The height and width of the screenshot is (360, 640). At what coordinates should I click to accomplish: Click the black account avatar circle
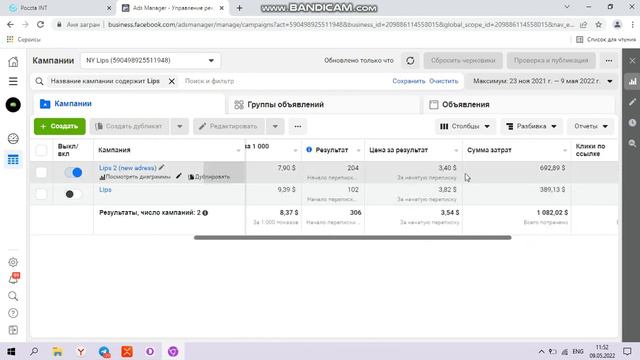(13, 105)
